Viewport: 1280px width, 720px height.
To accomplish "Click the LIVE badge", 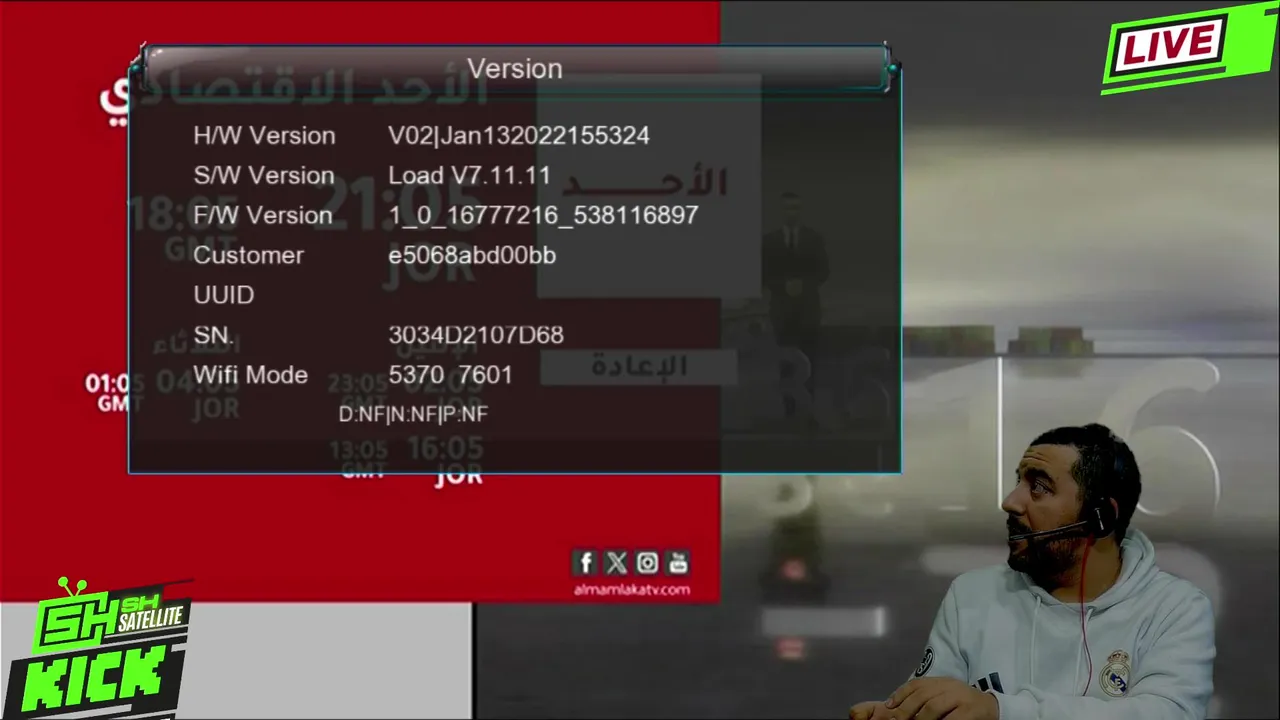I will tap(1188, 48).
